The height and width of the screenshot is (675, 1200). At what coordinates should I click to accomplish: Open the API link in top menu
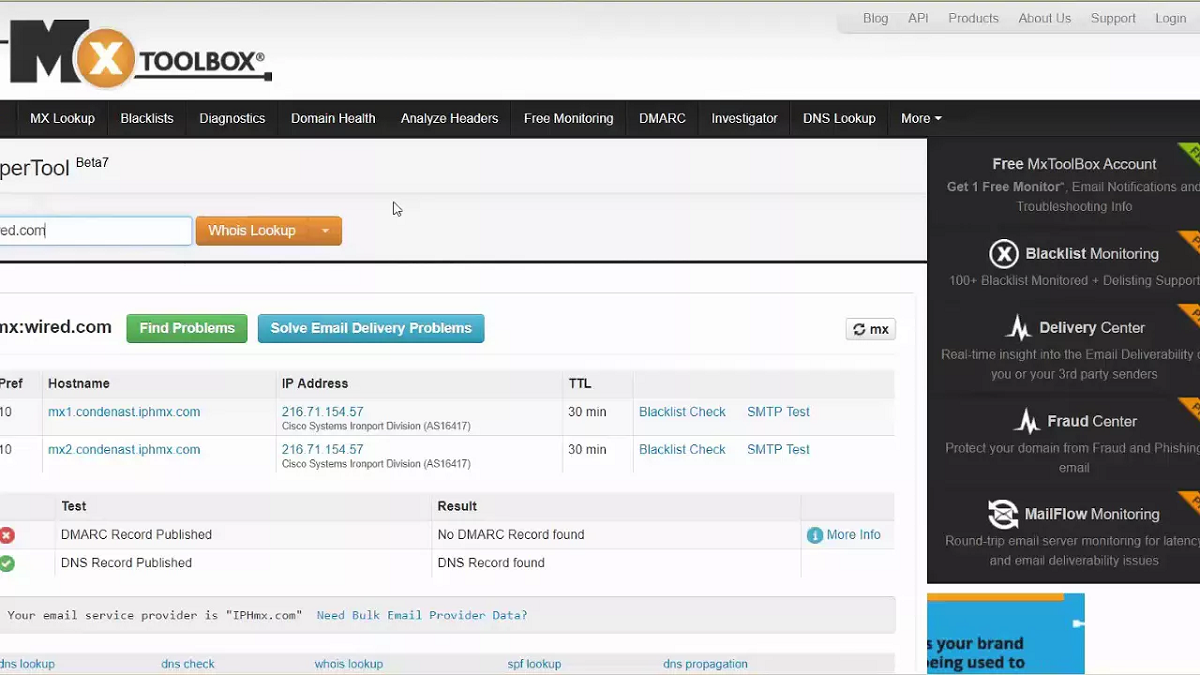(x=918, y=18)
